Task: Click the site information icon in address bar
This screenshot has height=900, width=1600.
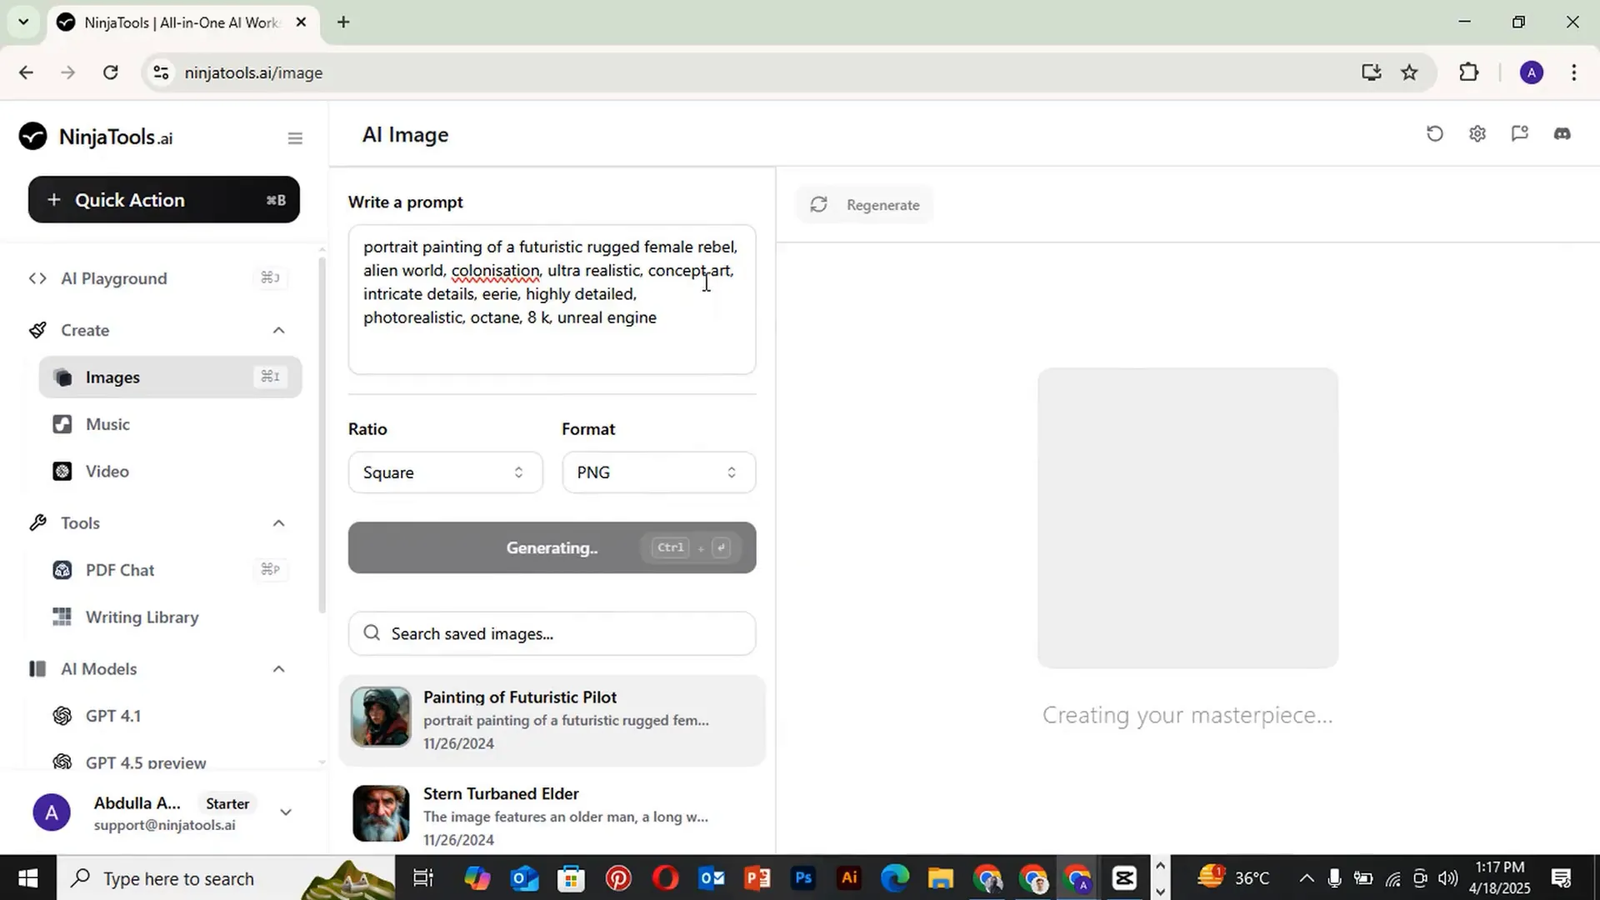Action: (161, 72)
